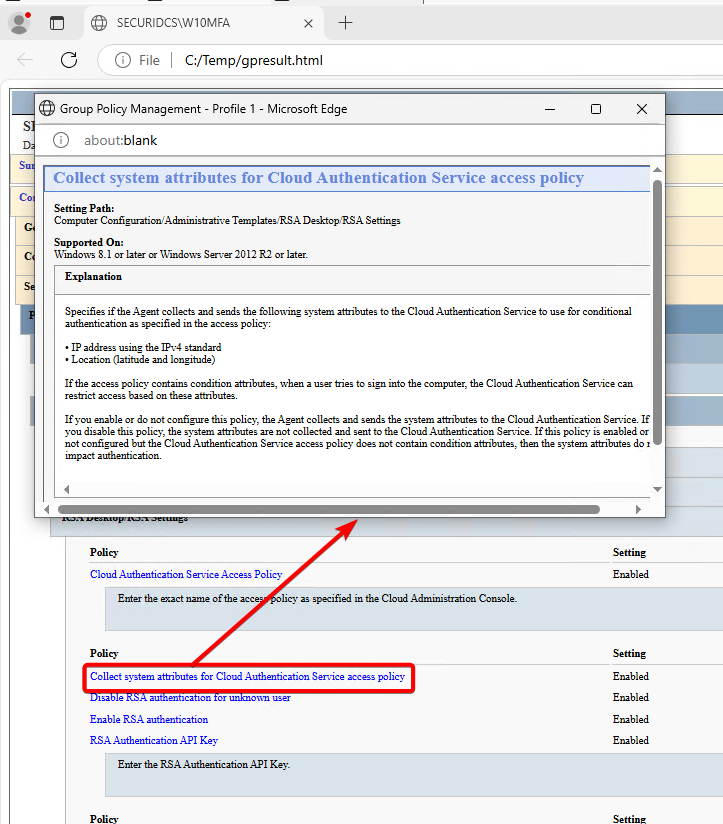The width and height of the screenshot is (723, 824).
Task: View site info icon beside File label
Action: point(123,60)
